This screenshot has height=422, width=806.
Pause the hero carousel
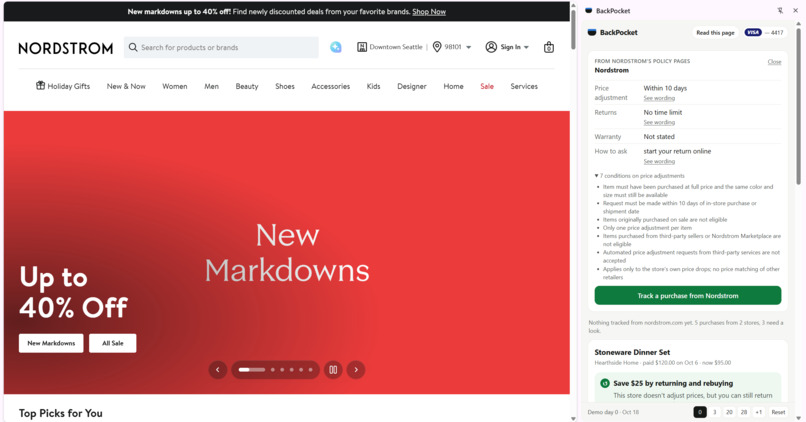(333, 370)
